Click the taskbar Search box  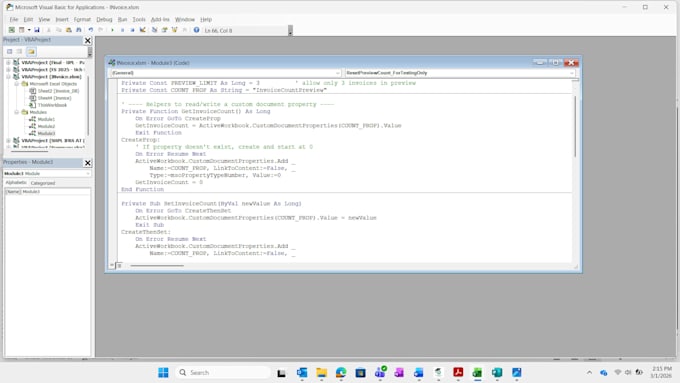pyautogui.click(x=222, y=373)
